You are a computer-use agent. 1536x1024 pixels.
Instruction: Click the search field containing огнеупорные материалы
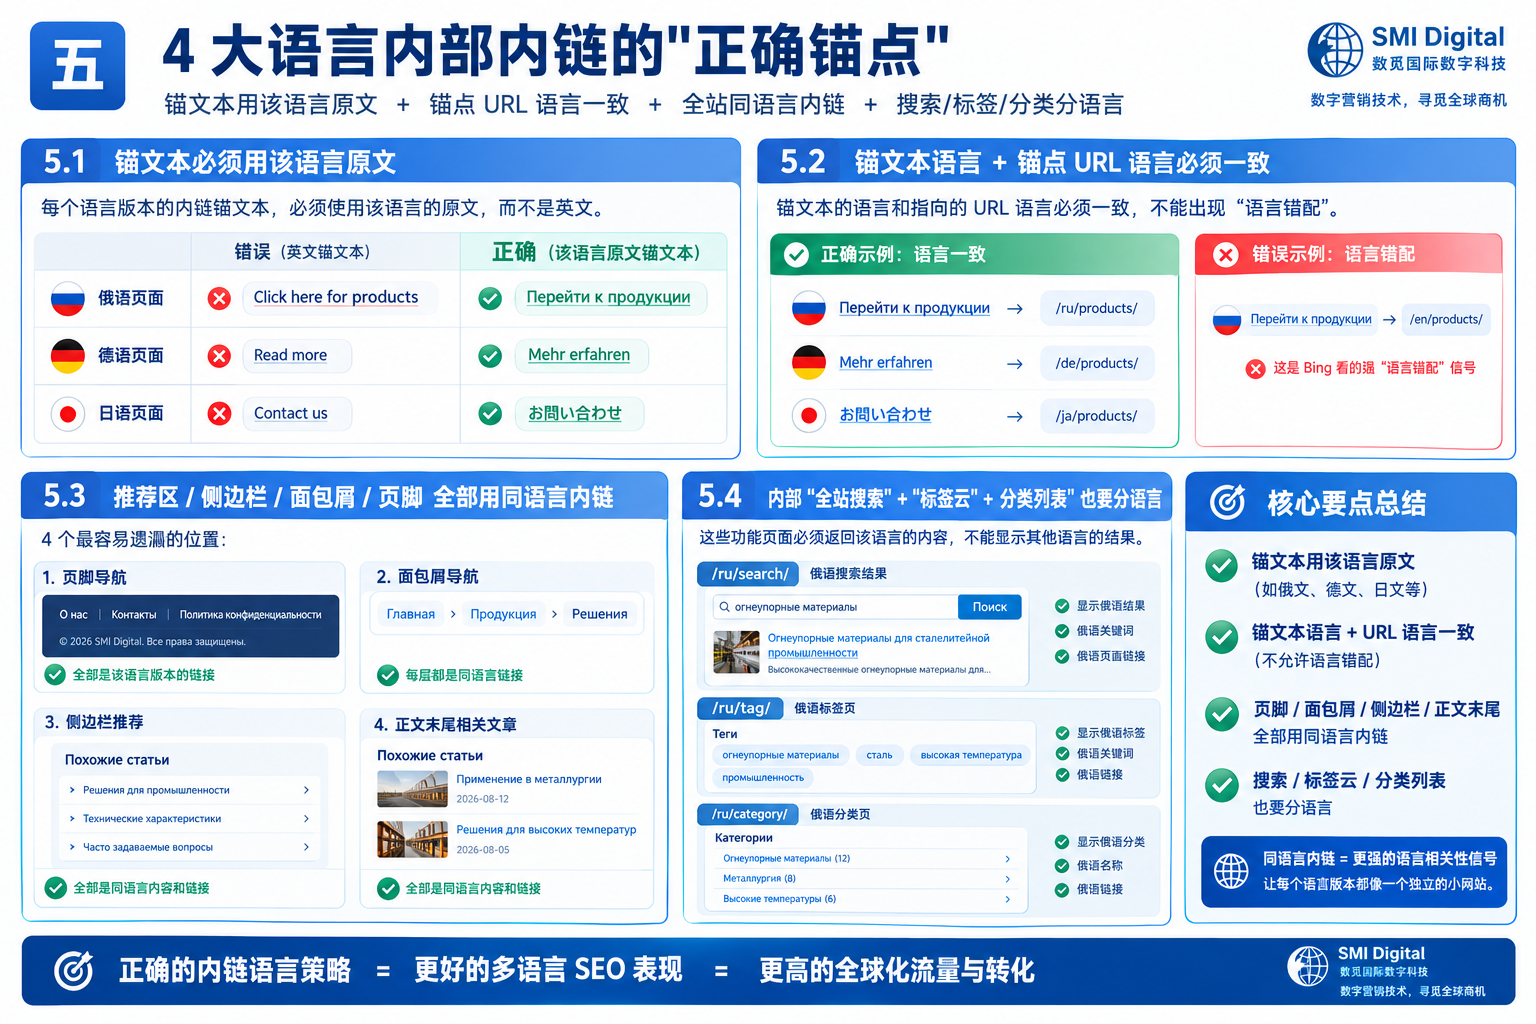835,607
